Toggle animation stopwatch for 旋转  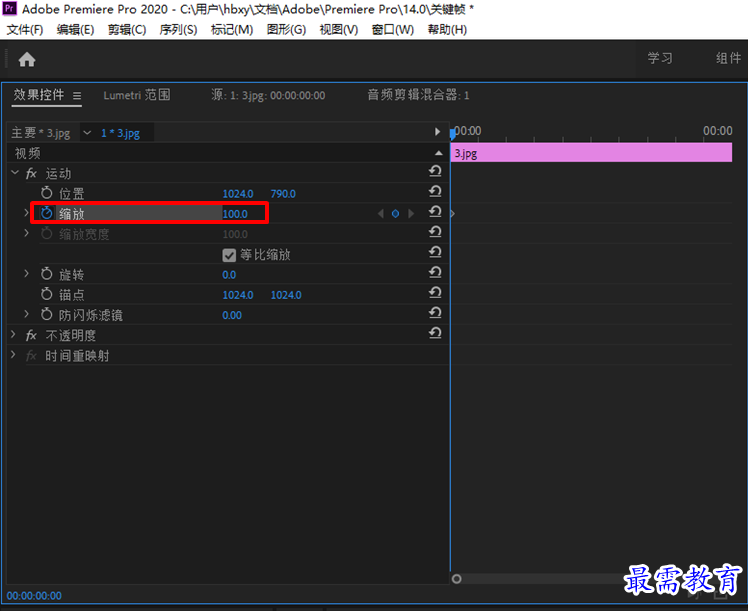tap(46, 274)
